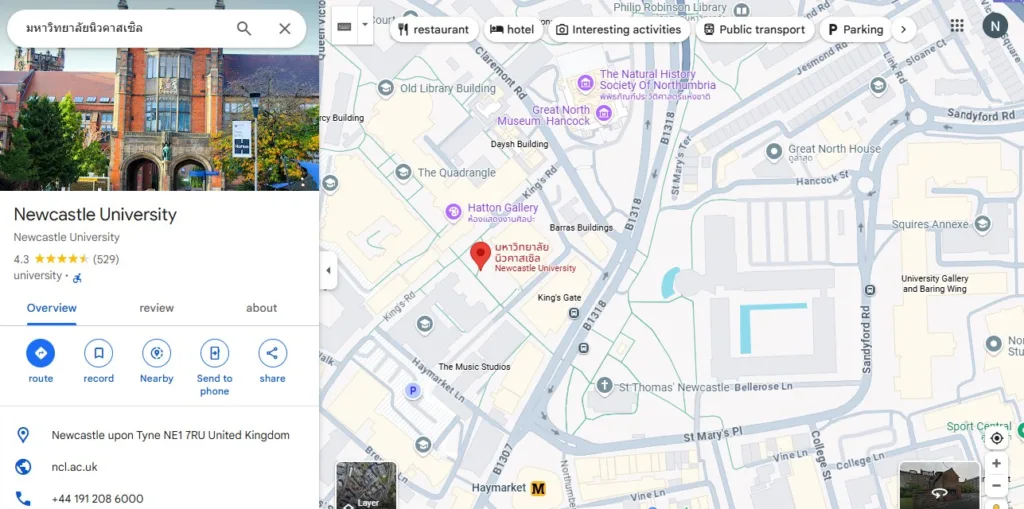The width and height of the screenshot is (1024, 509).
Task: Collapse the side panel arrow
Action: coord(328,270)
